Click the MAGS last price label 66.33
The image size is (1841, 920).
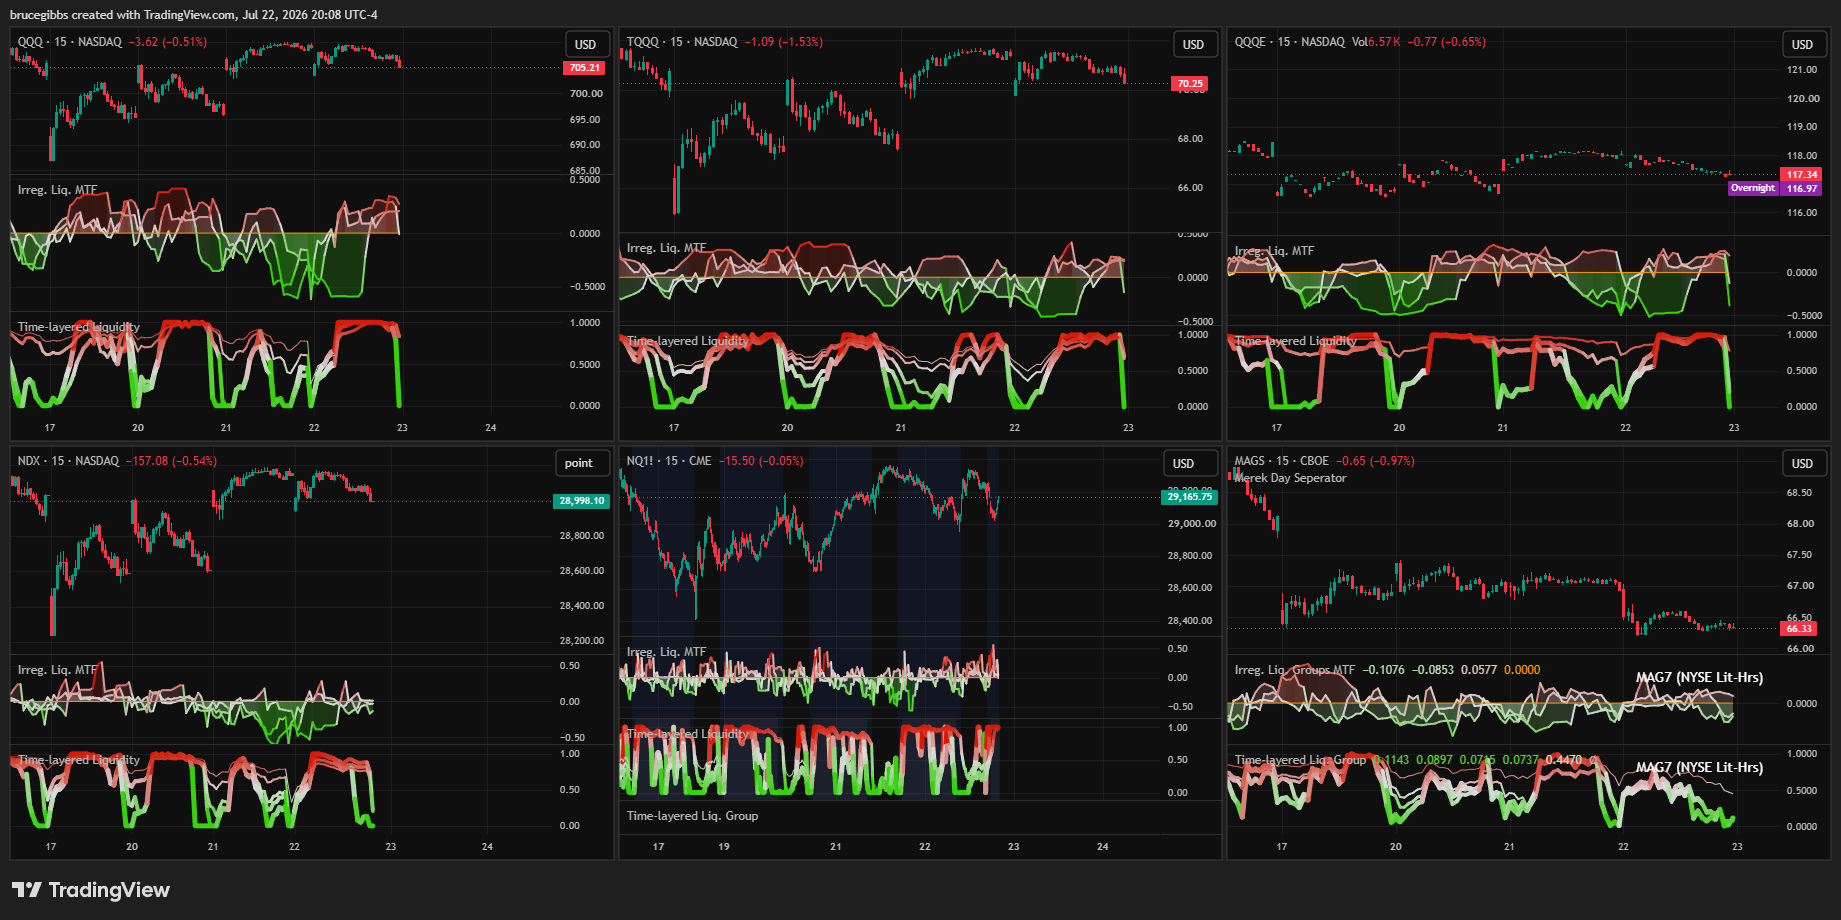(1799, 629)
